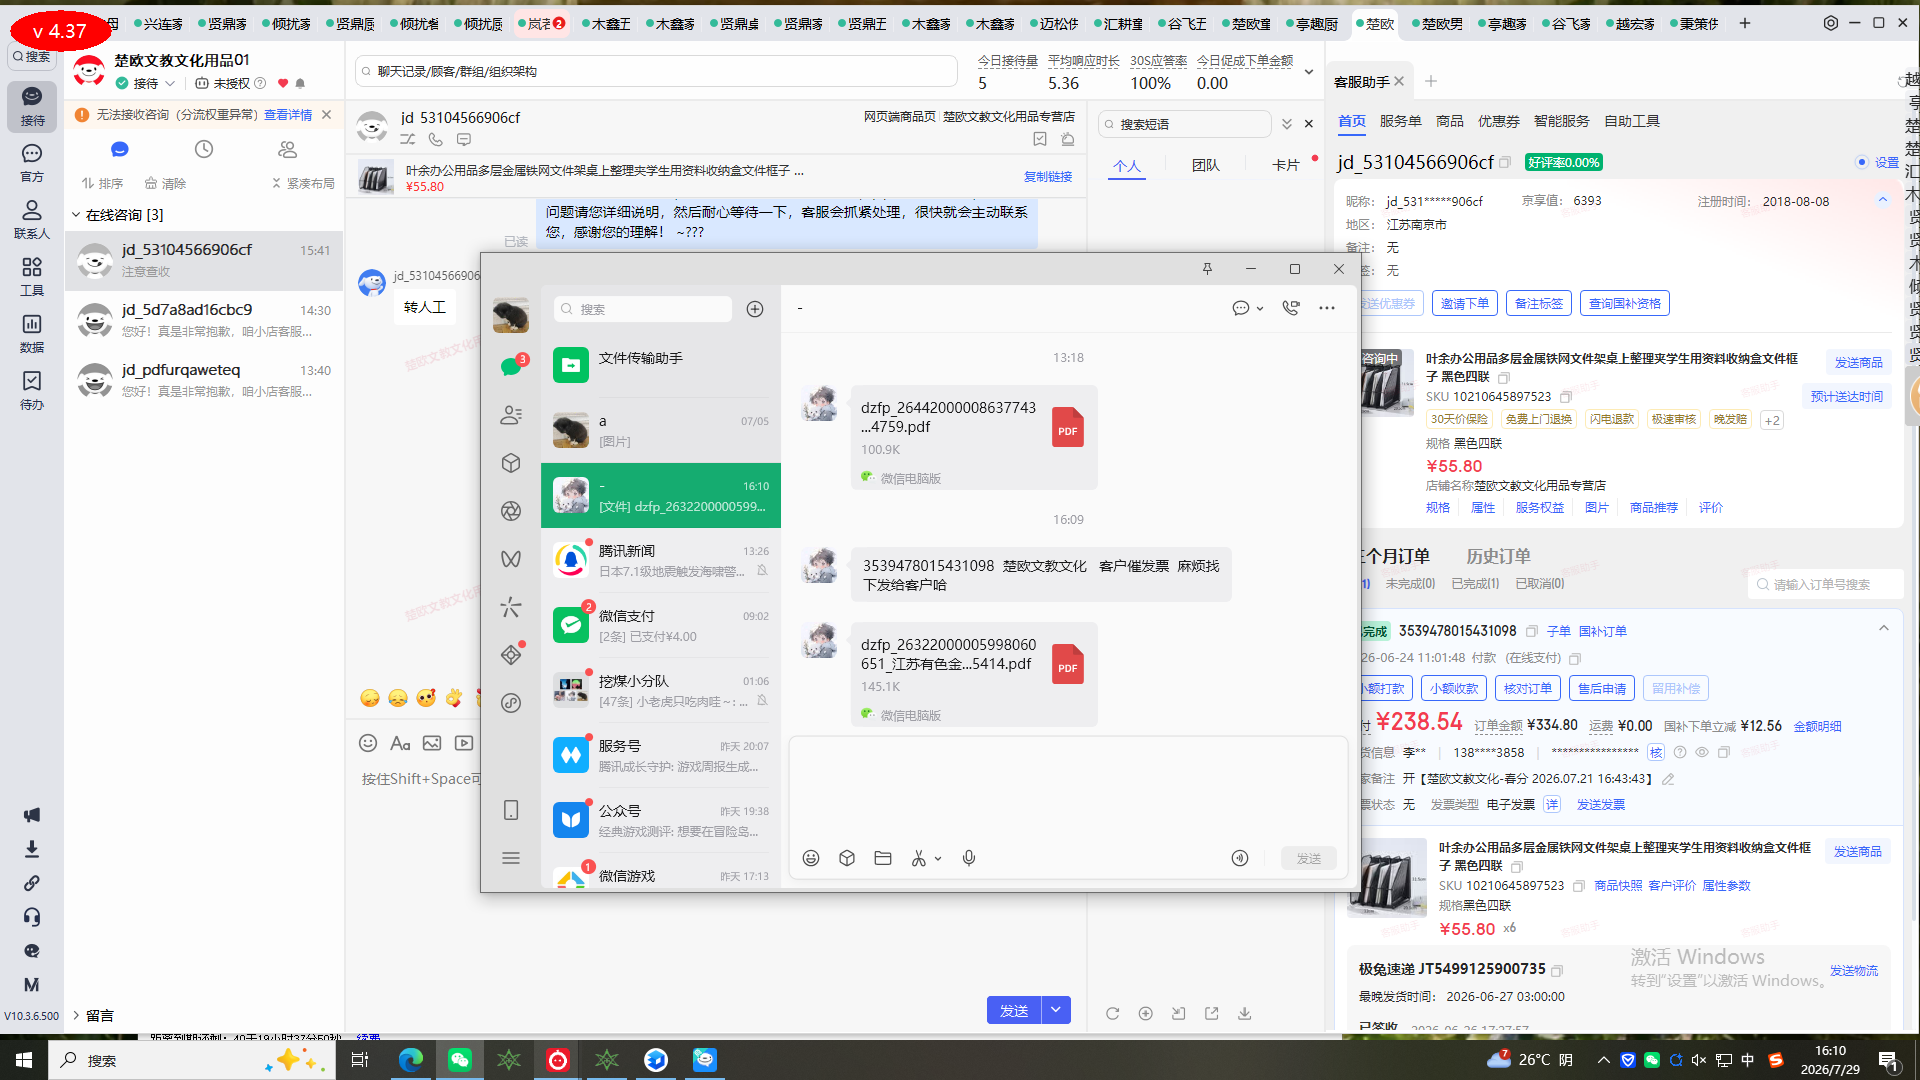Open the 智能服务 tab
The image size is (1920, 1080).
(1561, 121)
